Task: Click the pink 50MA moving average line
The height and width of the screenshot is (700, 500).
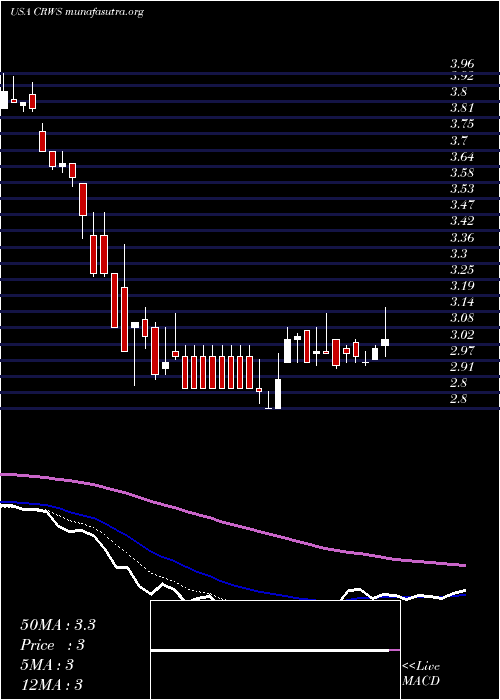Action: tap(233, 525)
